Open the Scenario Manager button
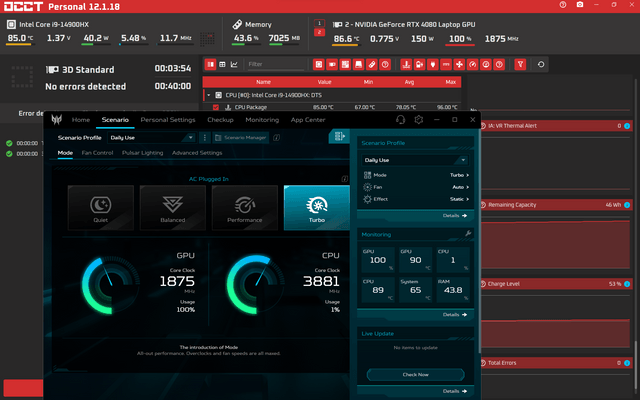Image resolution: width=640 pixels, height=400 pixels. pyautogui.click(x=240, y=138)
